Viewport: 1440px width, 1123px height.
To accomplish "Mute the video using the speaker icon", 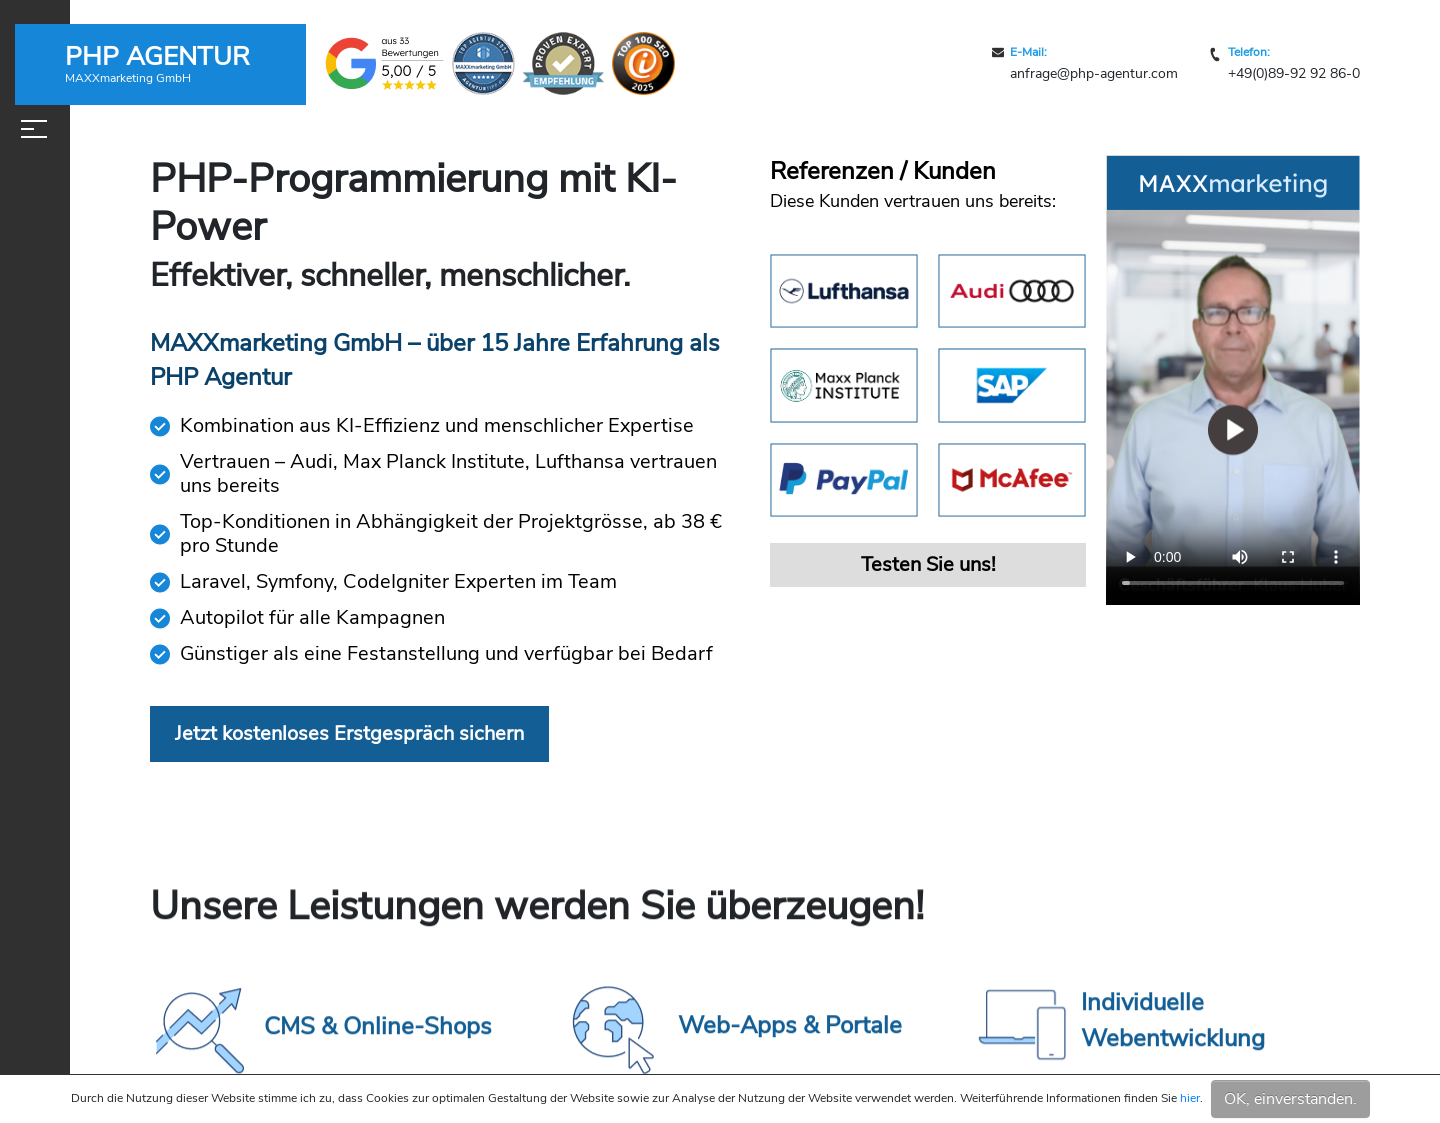I will (1240, 557).
